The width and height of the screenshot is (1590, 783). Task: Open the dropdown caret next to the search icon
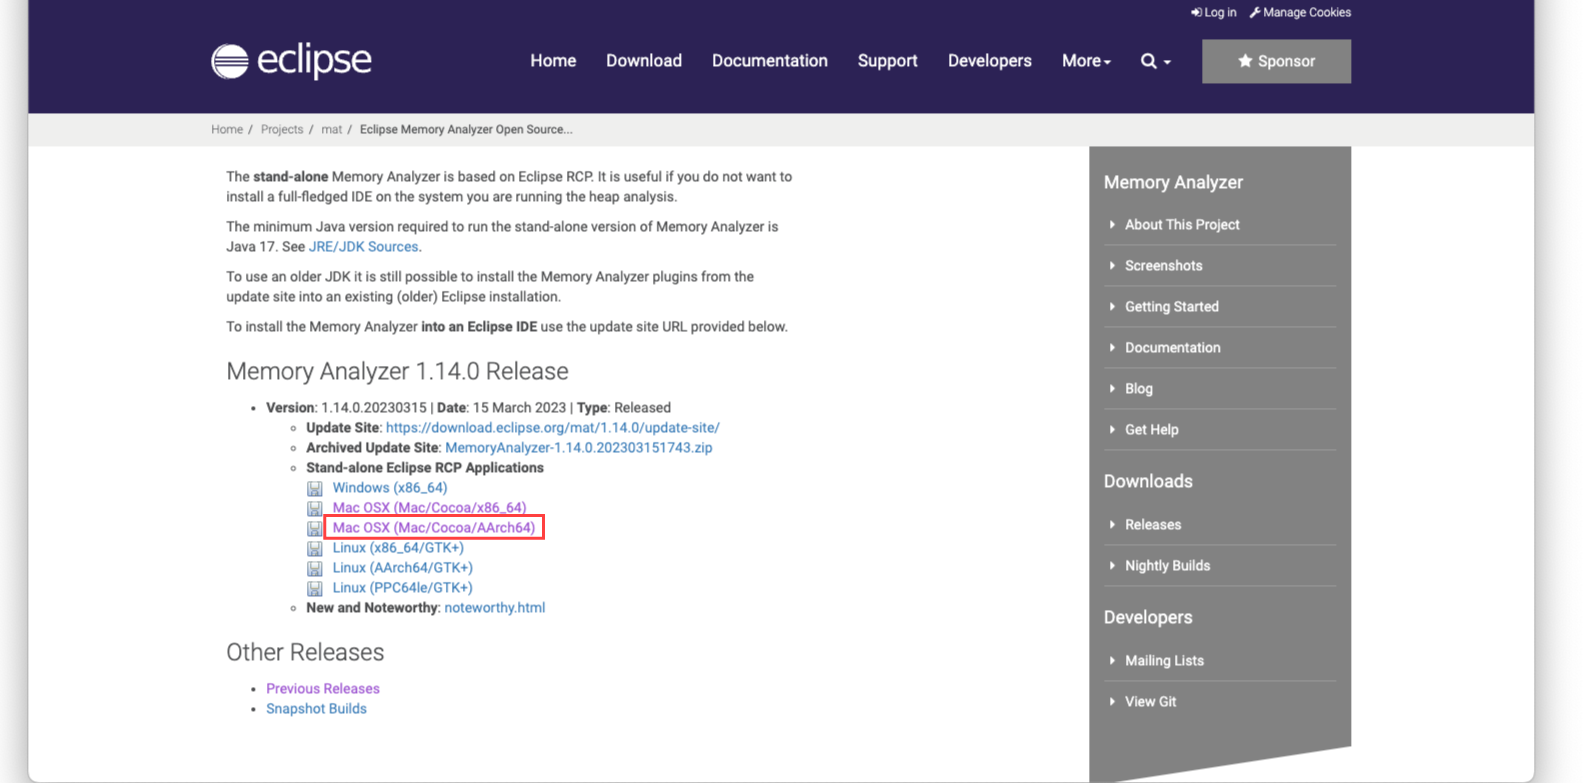tap(1167, 62)
